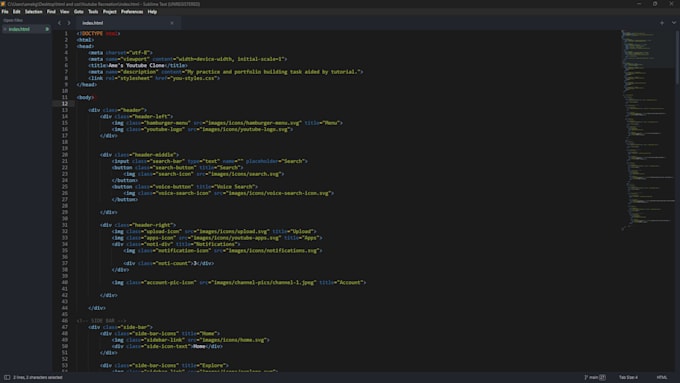Change the HTML syntax in the status bar
Viewport: 680px width, 383px height.
click(662, 377)
